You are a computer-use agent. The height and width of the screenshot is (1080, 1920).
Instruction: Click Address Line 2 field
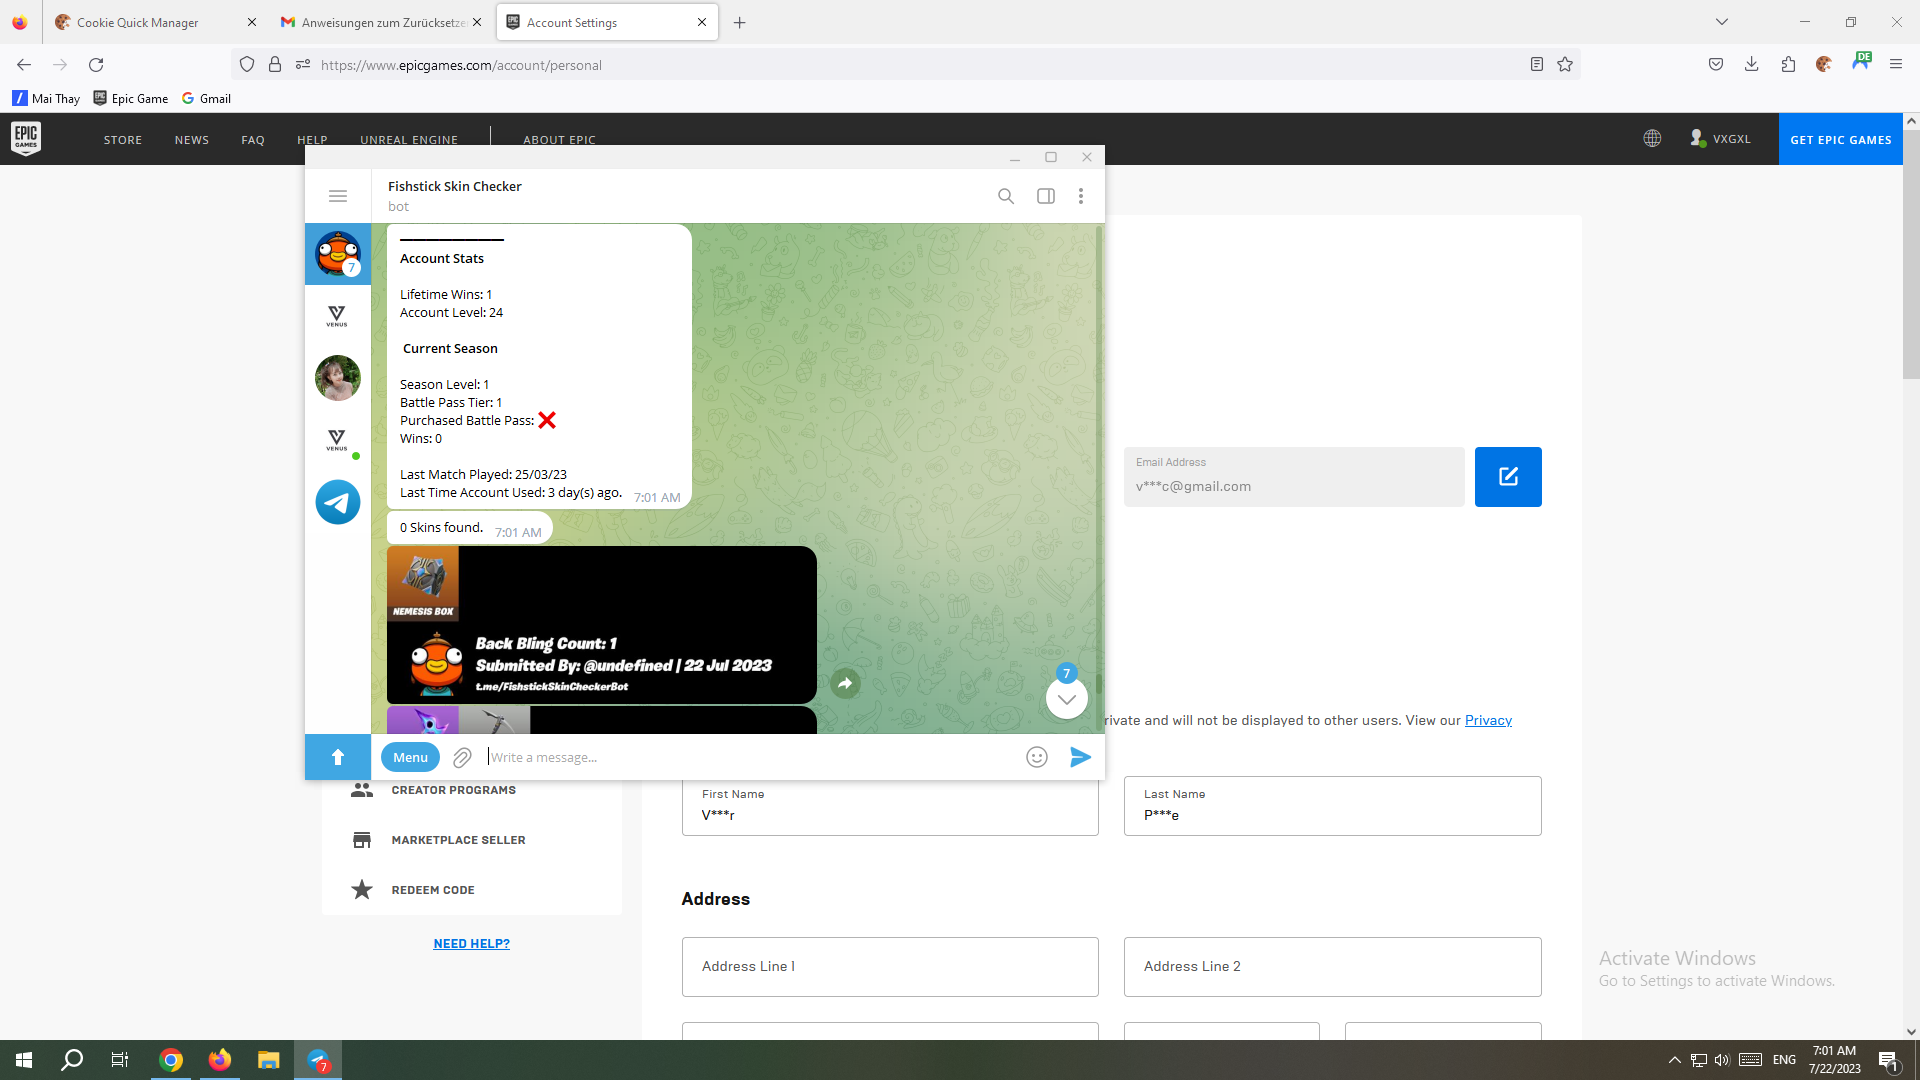[1332, 967]
